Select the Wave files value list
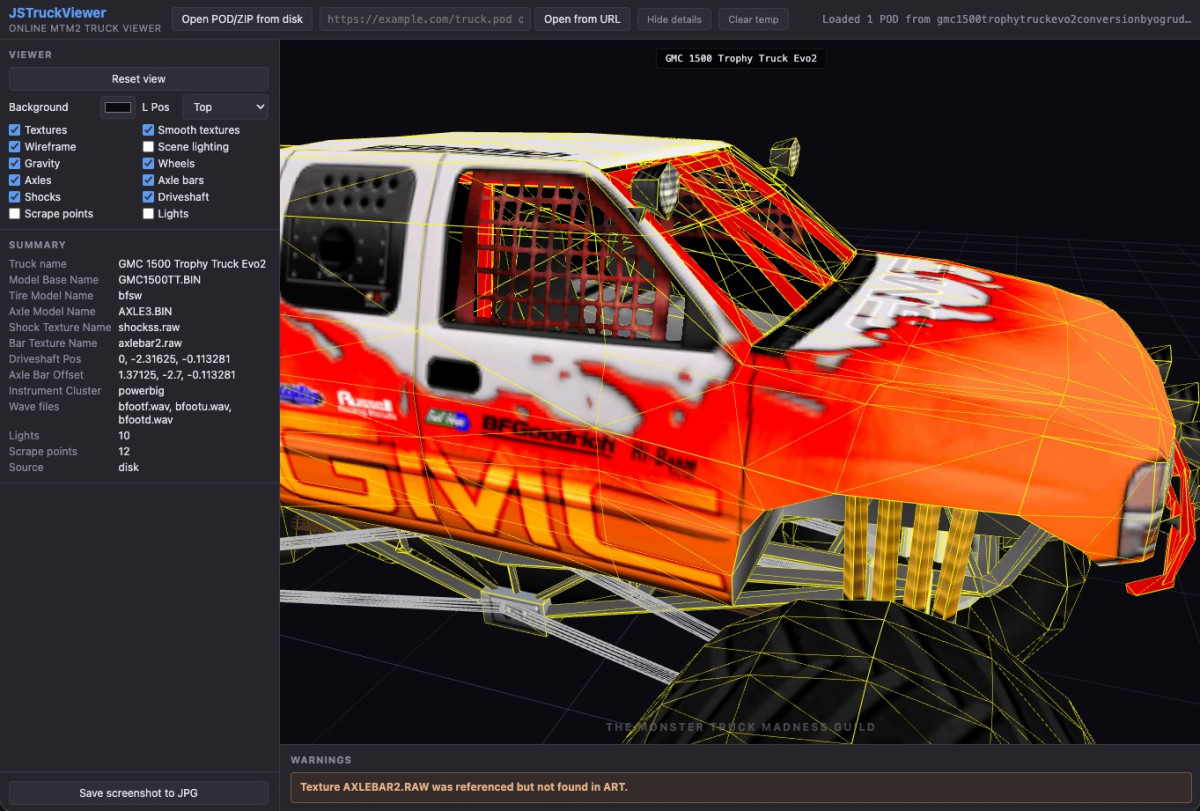The height and width of the screenshot is (811, 1200). coord(175,413)
